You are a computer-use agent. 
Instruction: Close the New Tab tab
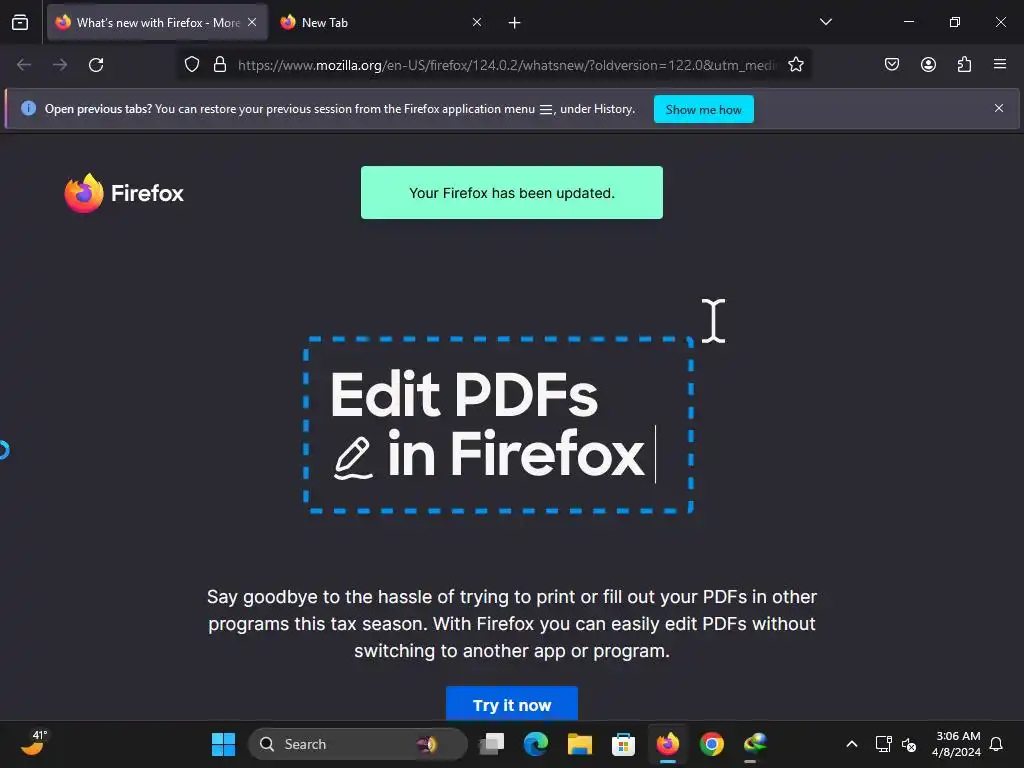(x=477, y=22)
